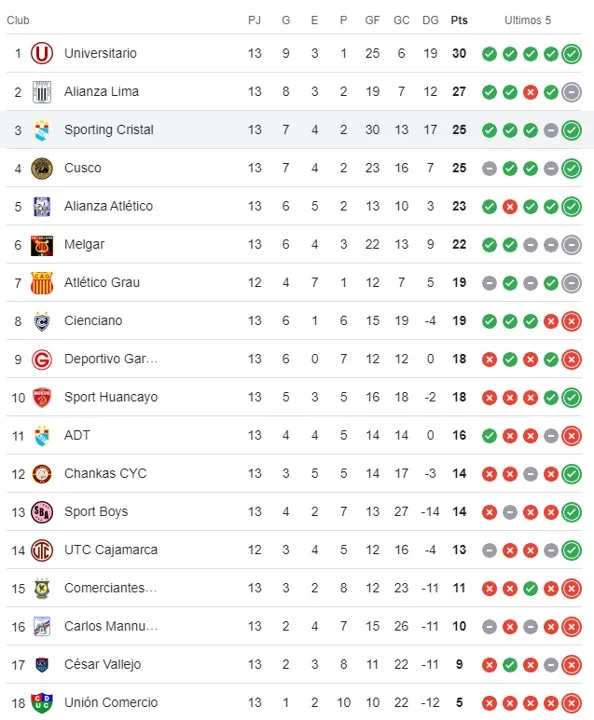Click the Atlético Grau striped crest
This screenshot has height=720, width=594.
42,283
